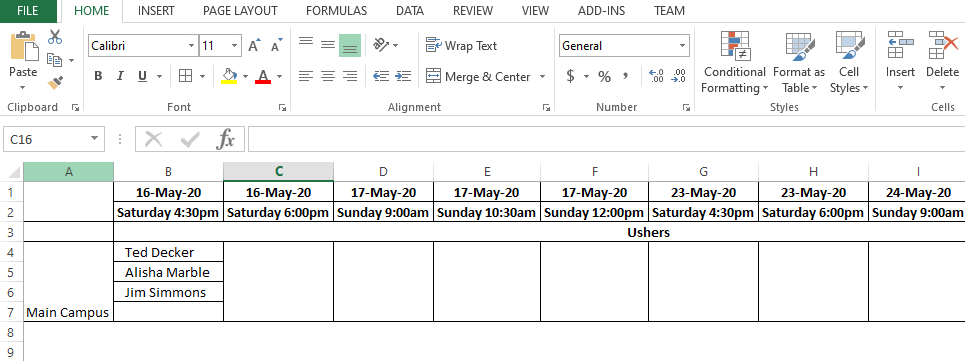The image size is (965, 361).
Task: Open Conditional Formatting menu
Action: pyautogui.click(x=735, y=62)
